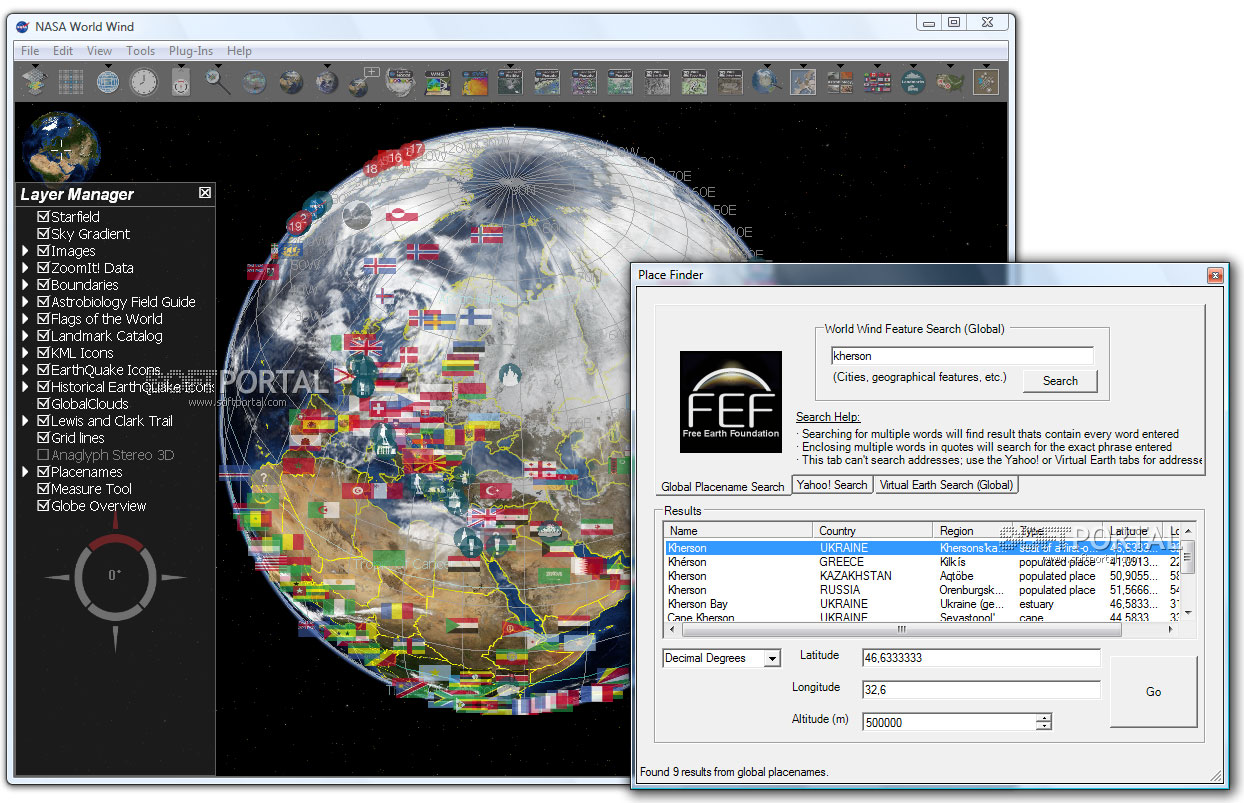Viewport: 1244px width, 803px height.
Task: Close the Layer Manager panel
Action: click(205, 193)
